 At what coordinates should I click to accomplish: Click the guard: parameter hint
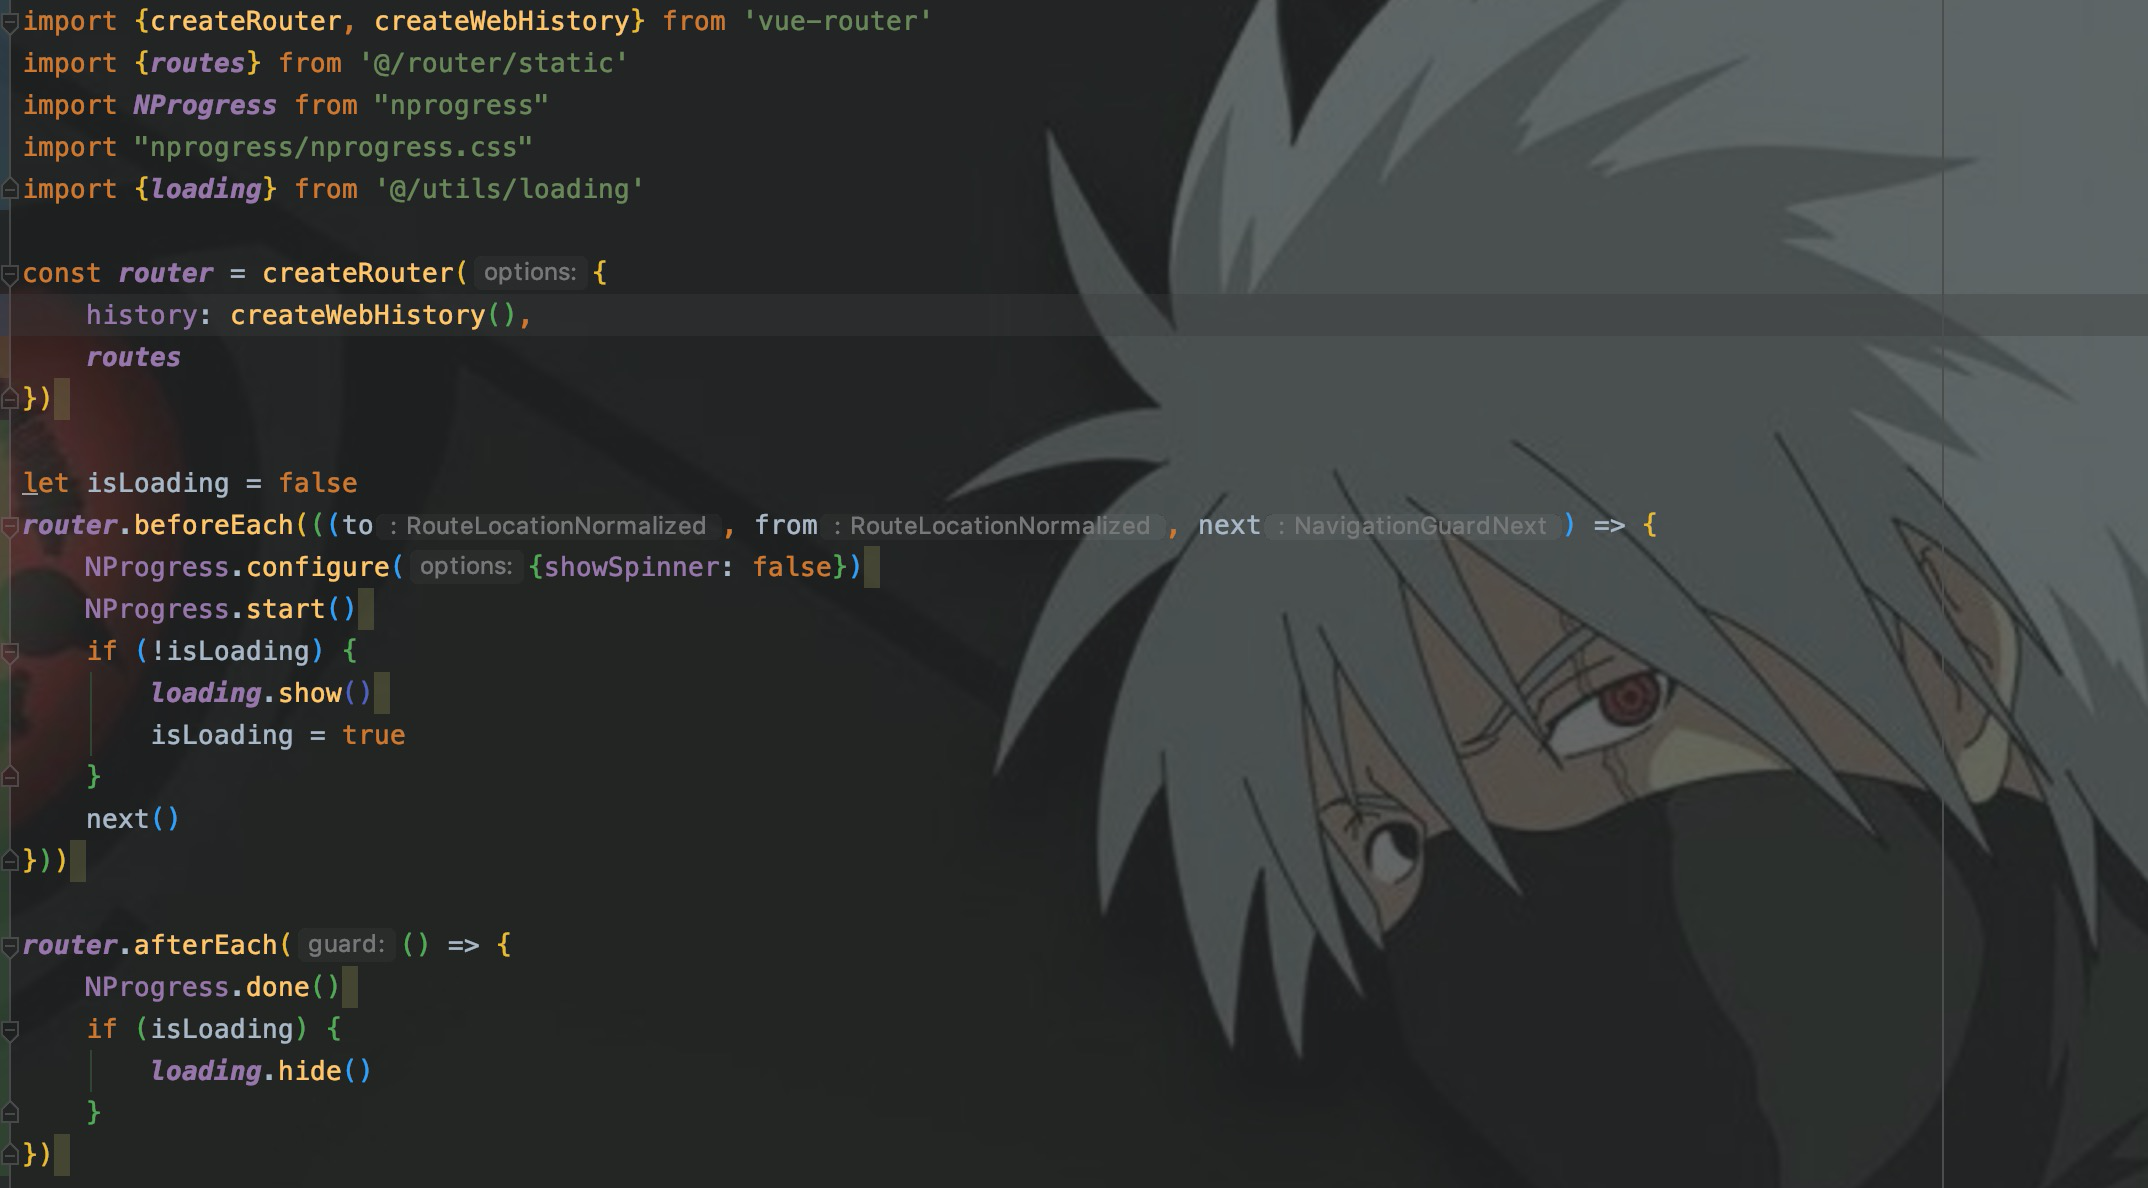pos(345,945)
